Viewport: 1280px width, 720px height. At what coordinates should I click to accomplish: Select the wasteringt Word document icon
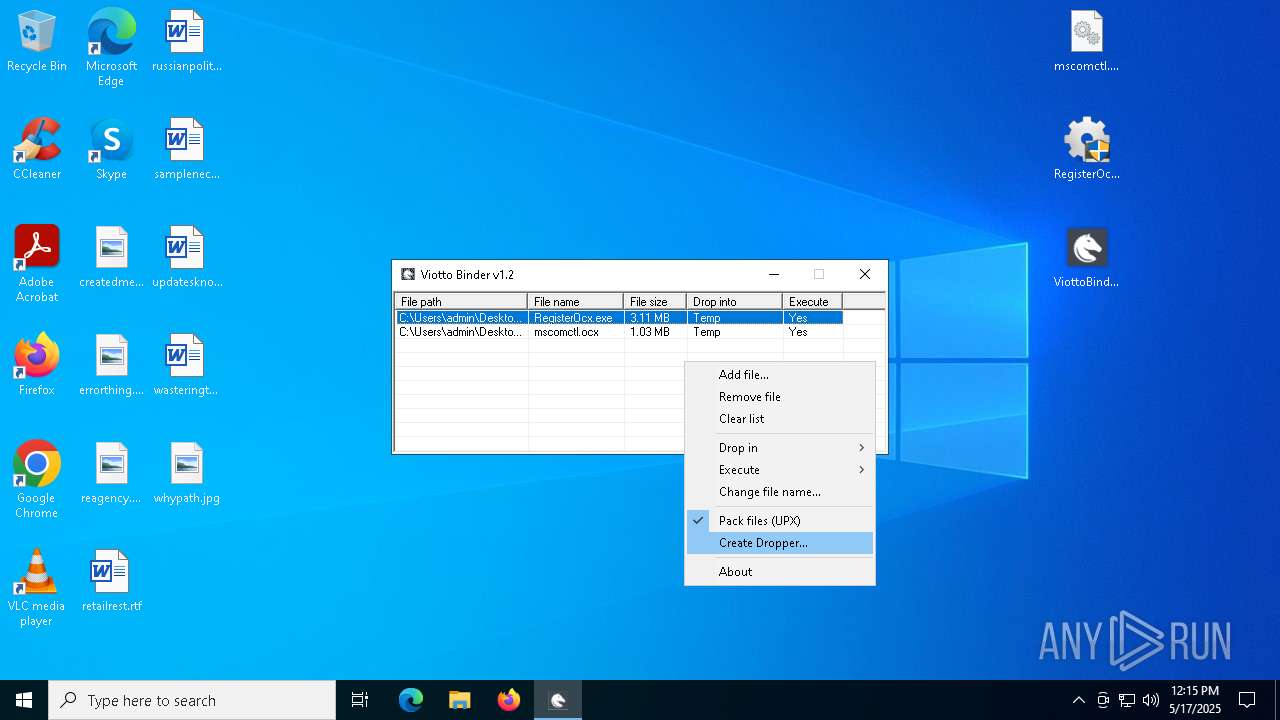(x=186, y=366)
